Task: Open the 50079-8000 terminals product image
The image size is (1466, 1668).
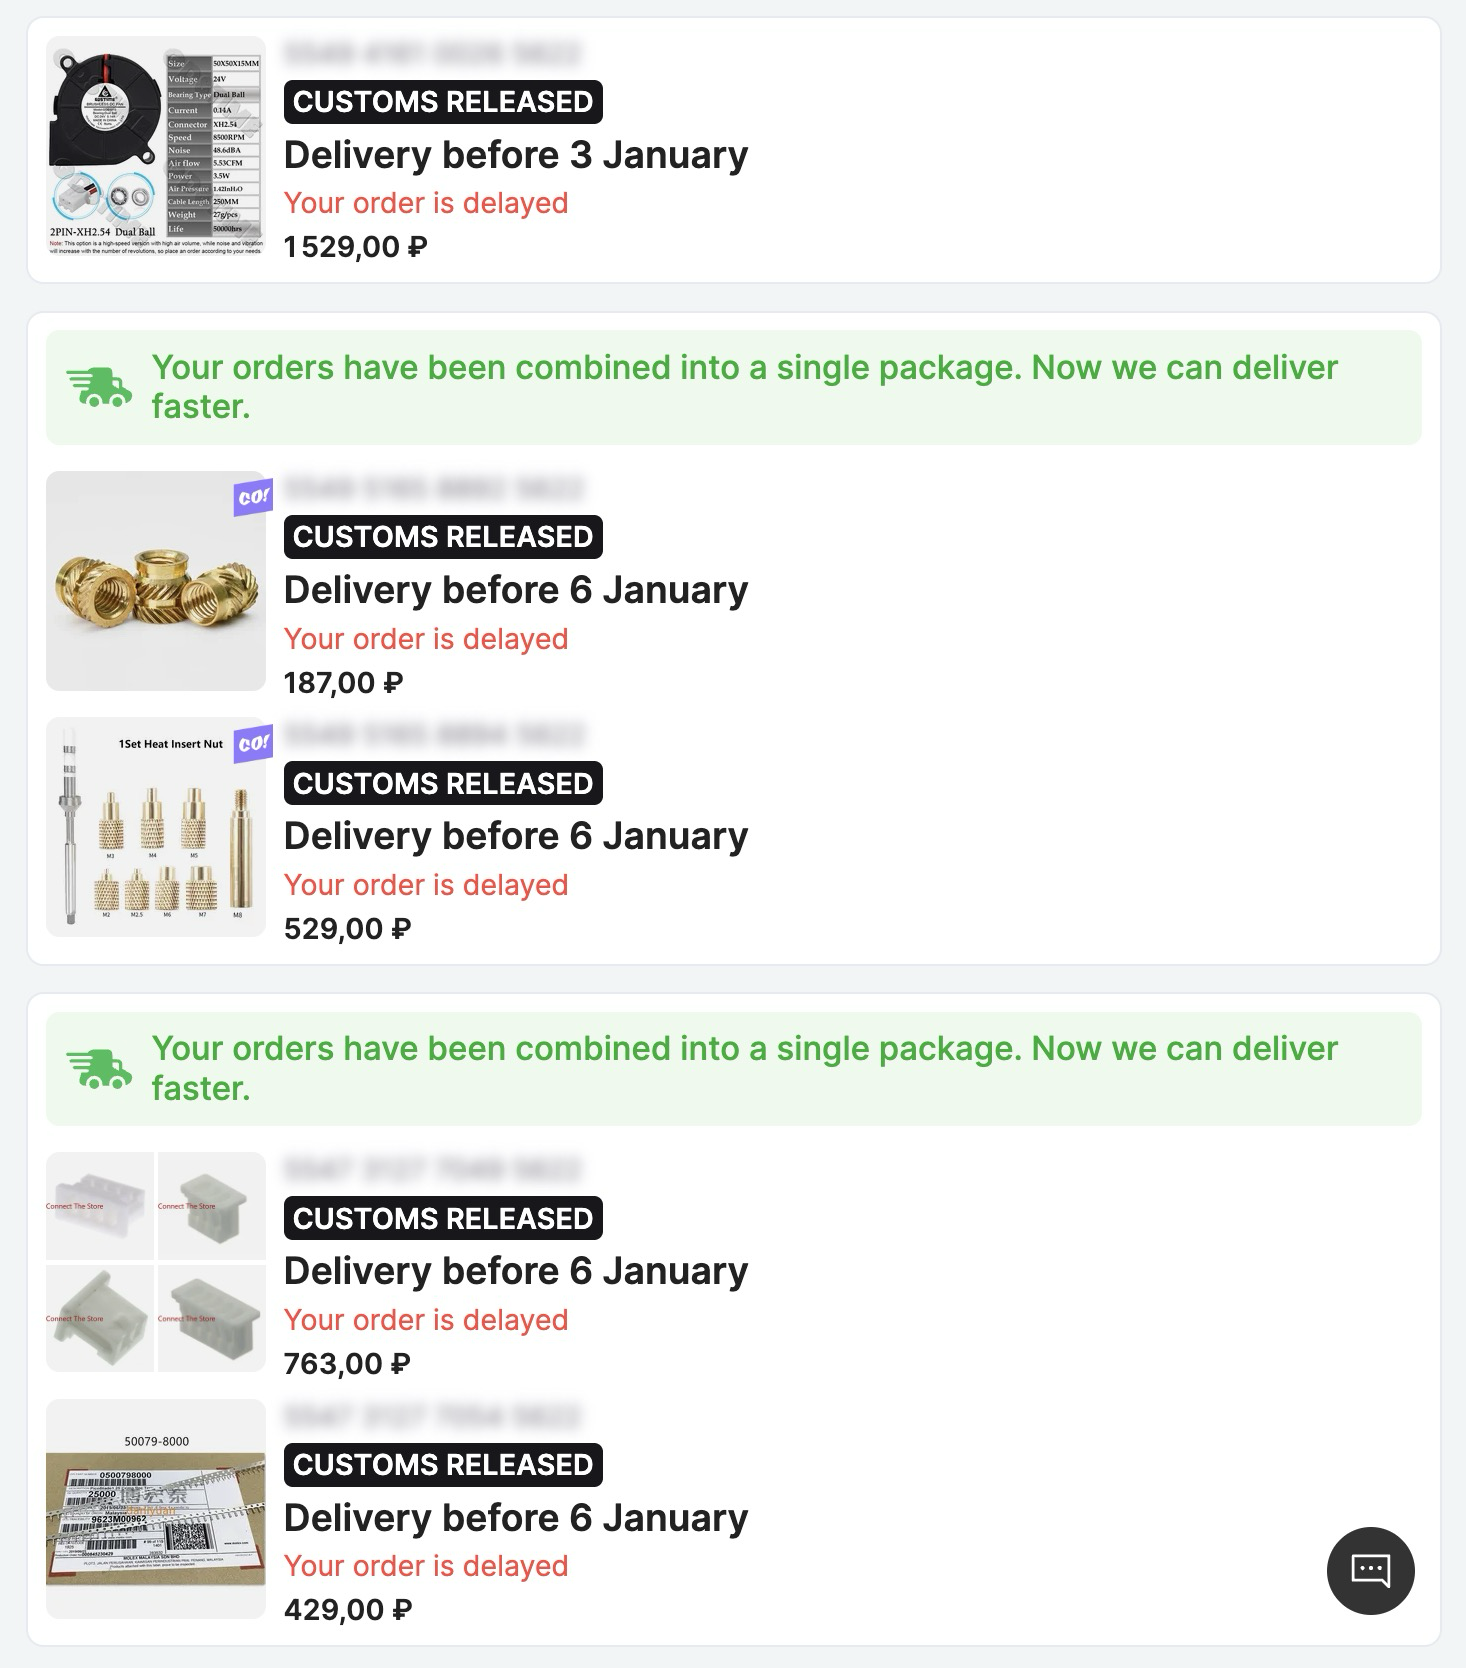Action: coord(156,1509)
